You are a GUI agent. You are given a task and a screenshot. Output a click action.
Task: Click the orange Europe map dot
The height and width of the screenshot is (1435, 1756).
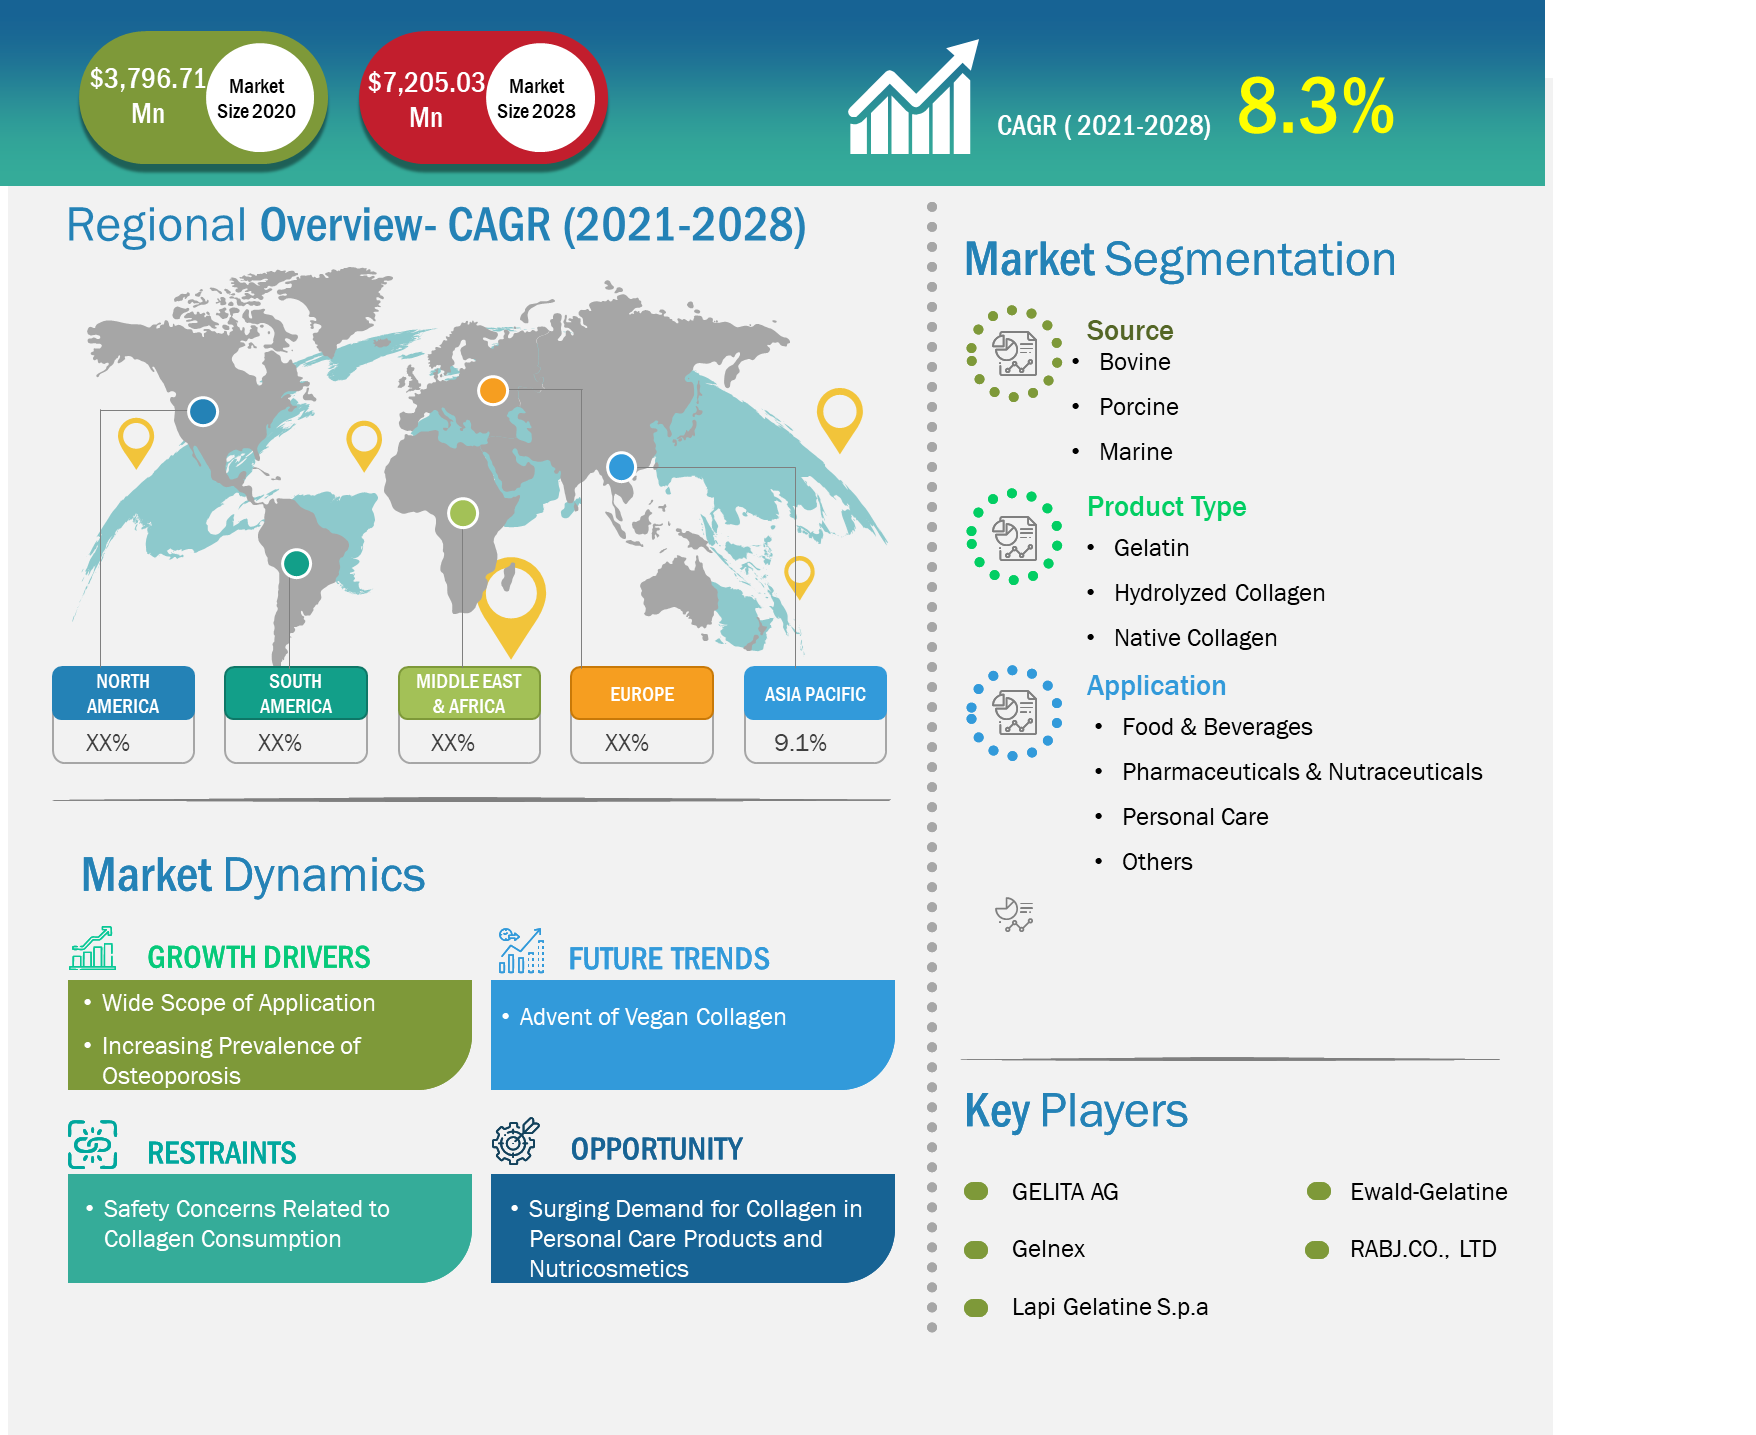tap(492, 390)
